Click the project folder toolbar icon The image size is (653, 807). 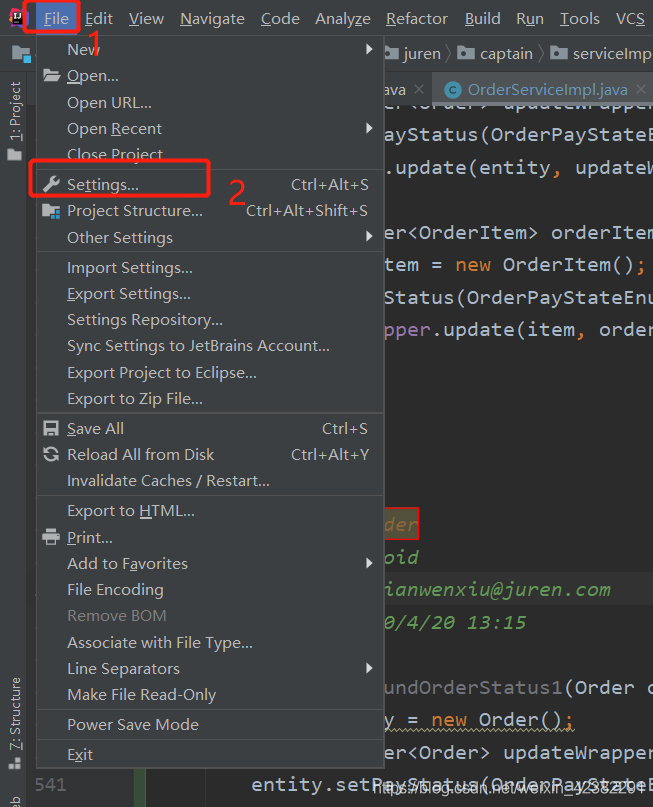click(x=21, y=53)
